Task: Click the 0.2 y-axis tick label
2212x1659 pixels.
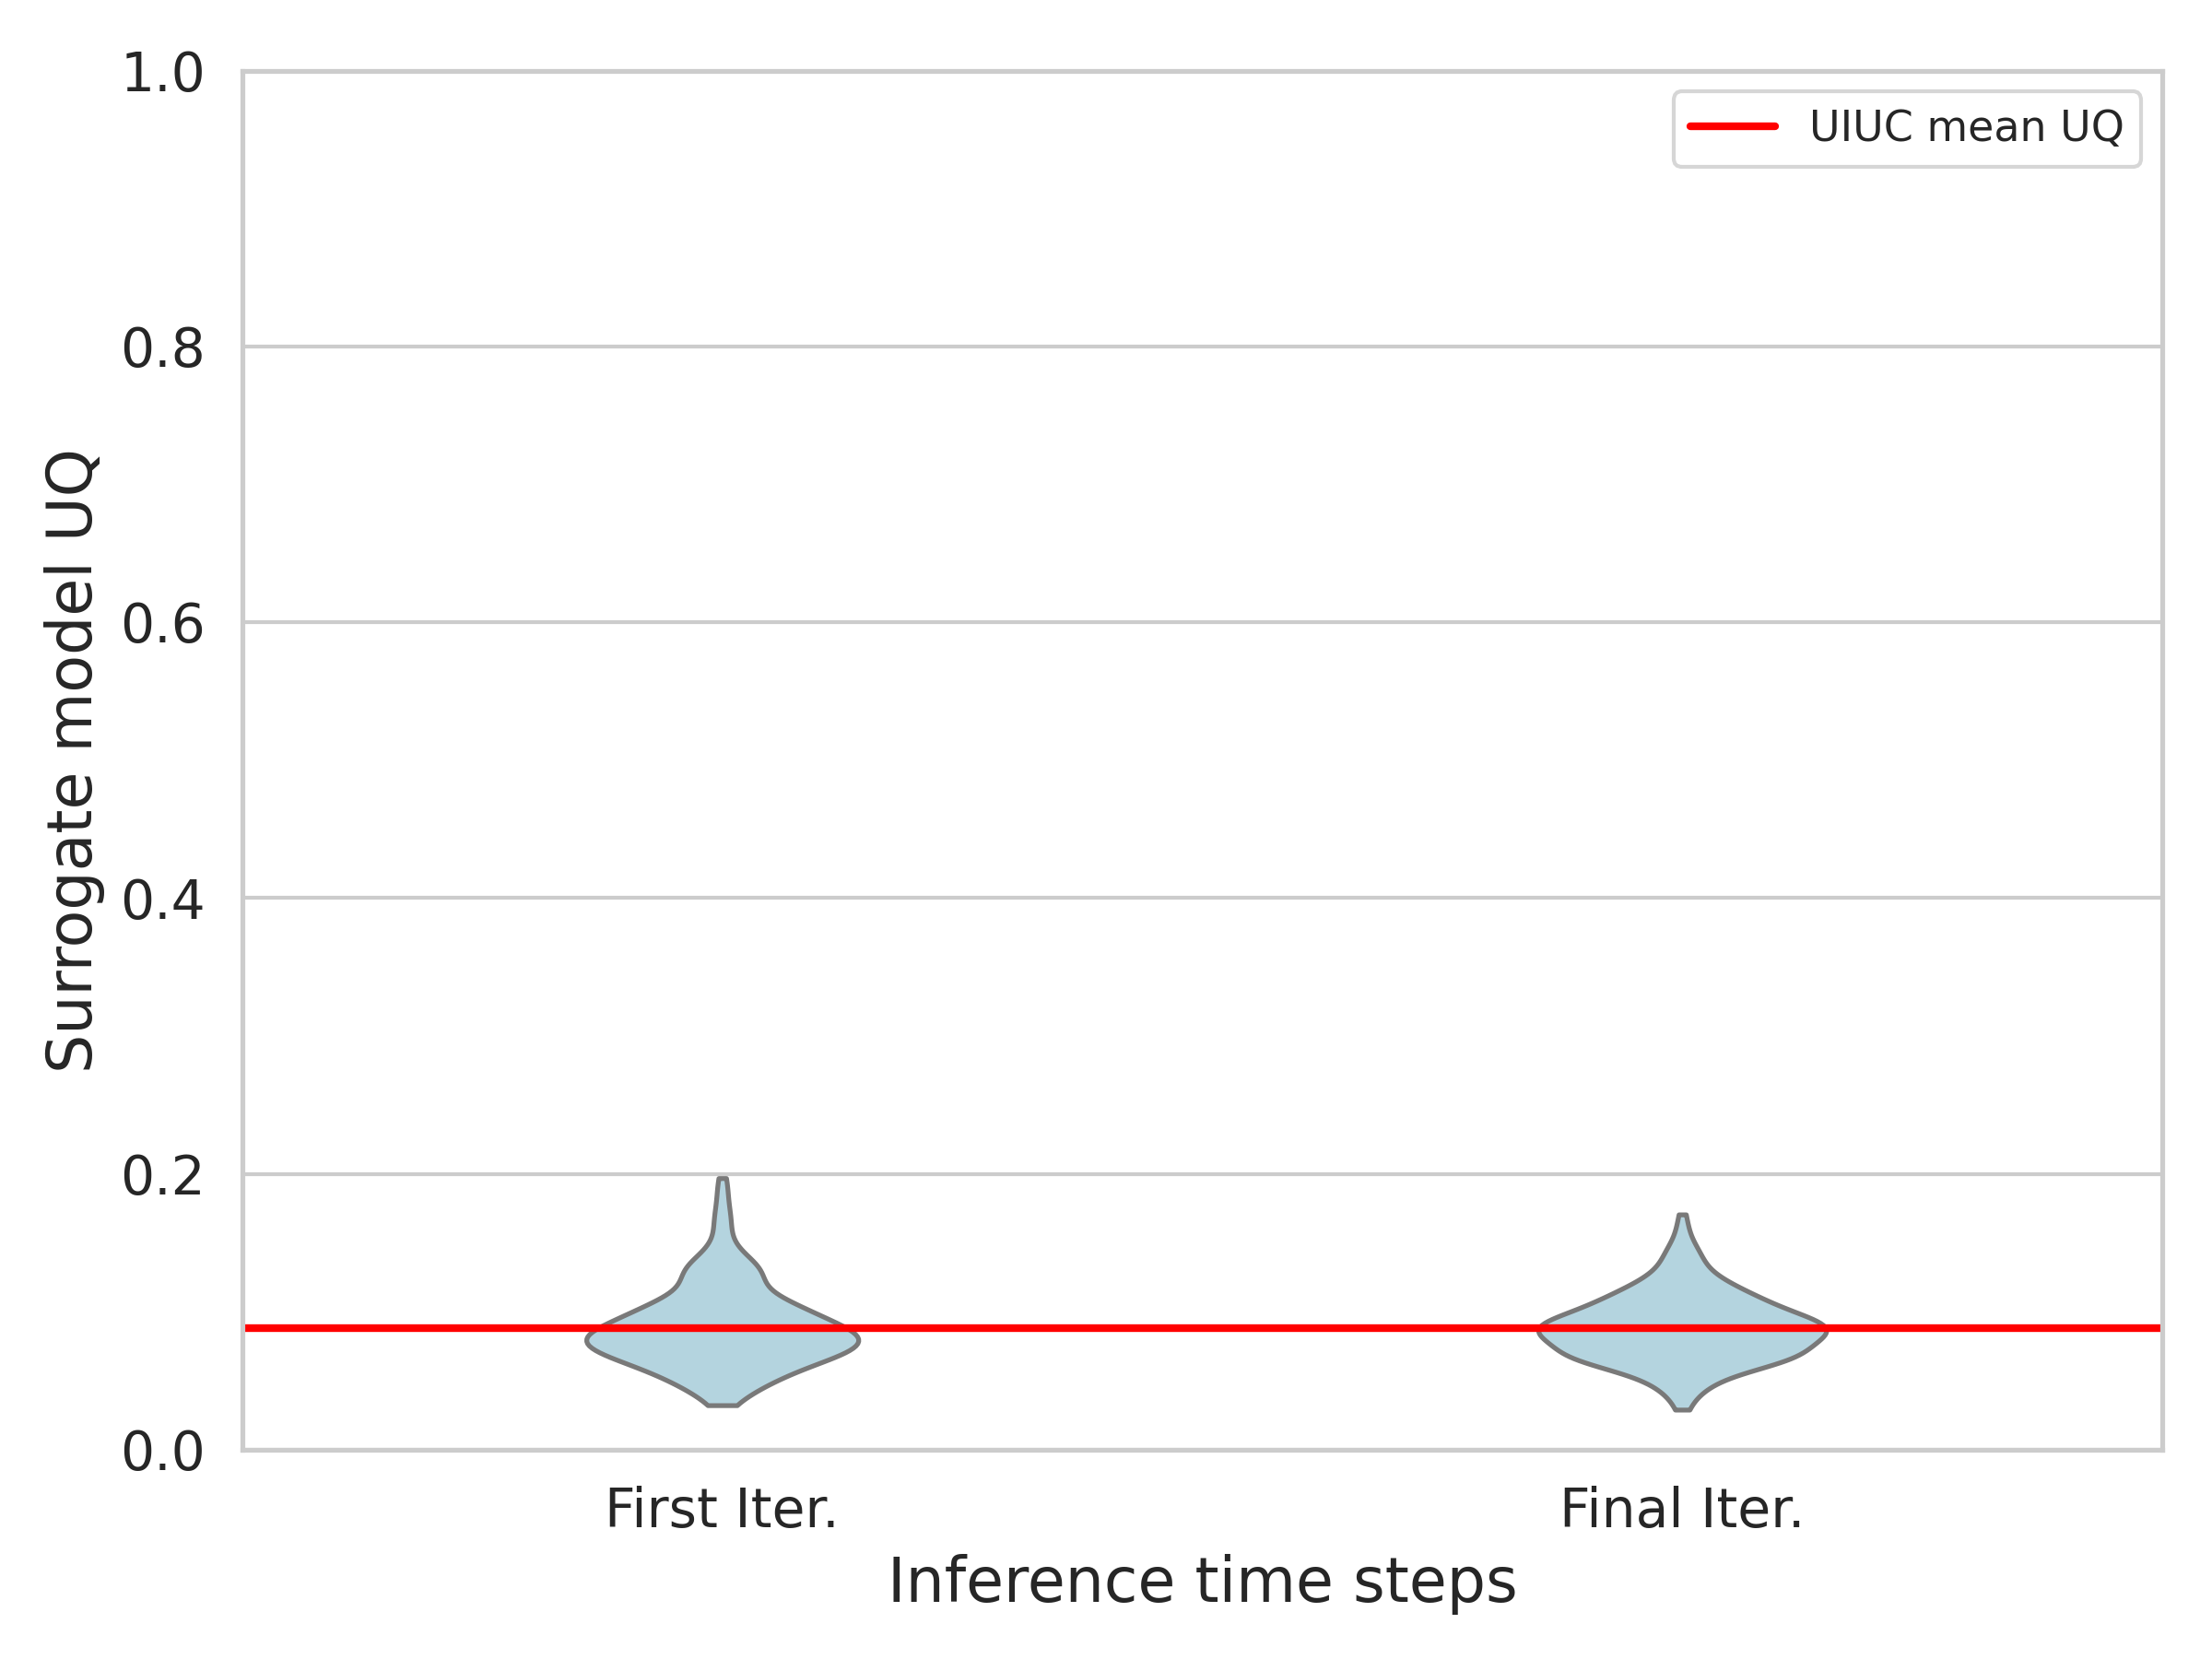Action: point(162,1176)
